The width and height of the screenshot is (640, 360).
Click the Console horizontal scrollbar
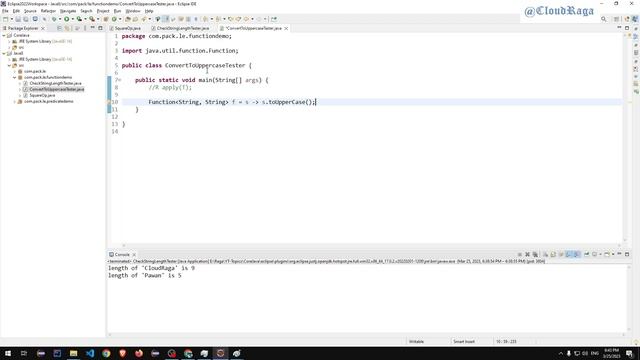(x=366, y=335)
